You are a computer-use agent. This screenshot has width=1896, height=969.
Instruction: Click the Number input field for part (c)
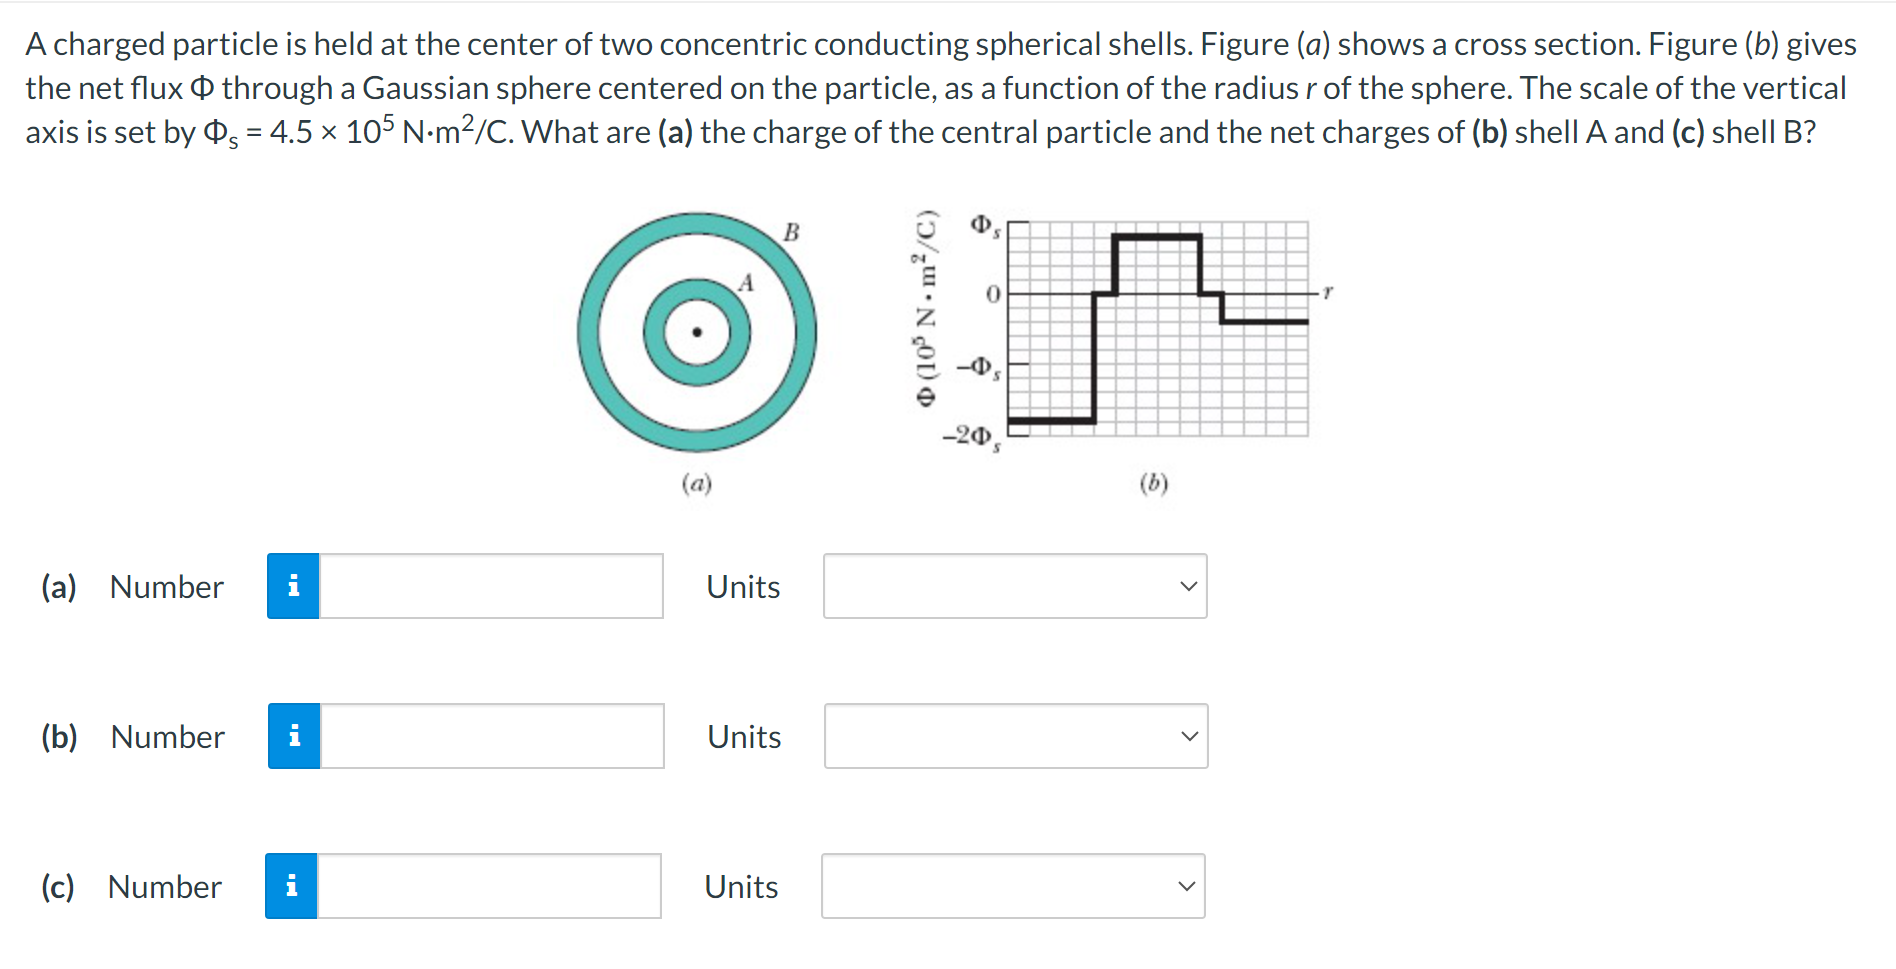[x=488, y=886]
